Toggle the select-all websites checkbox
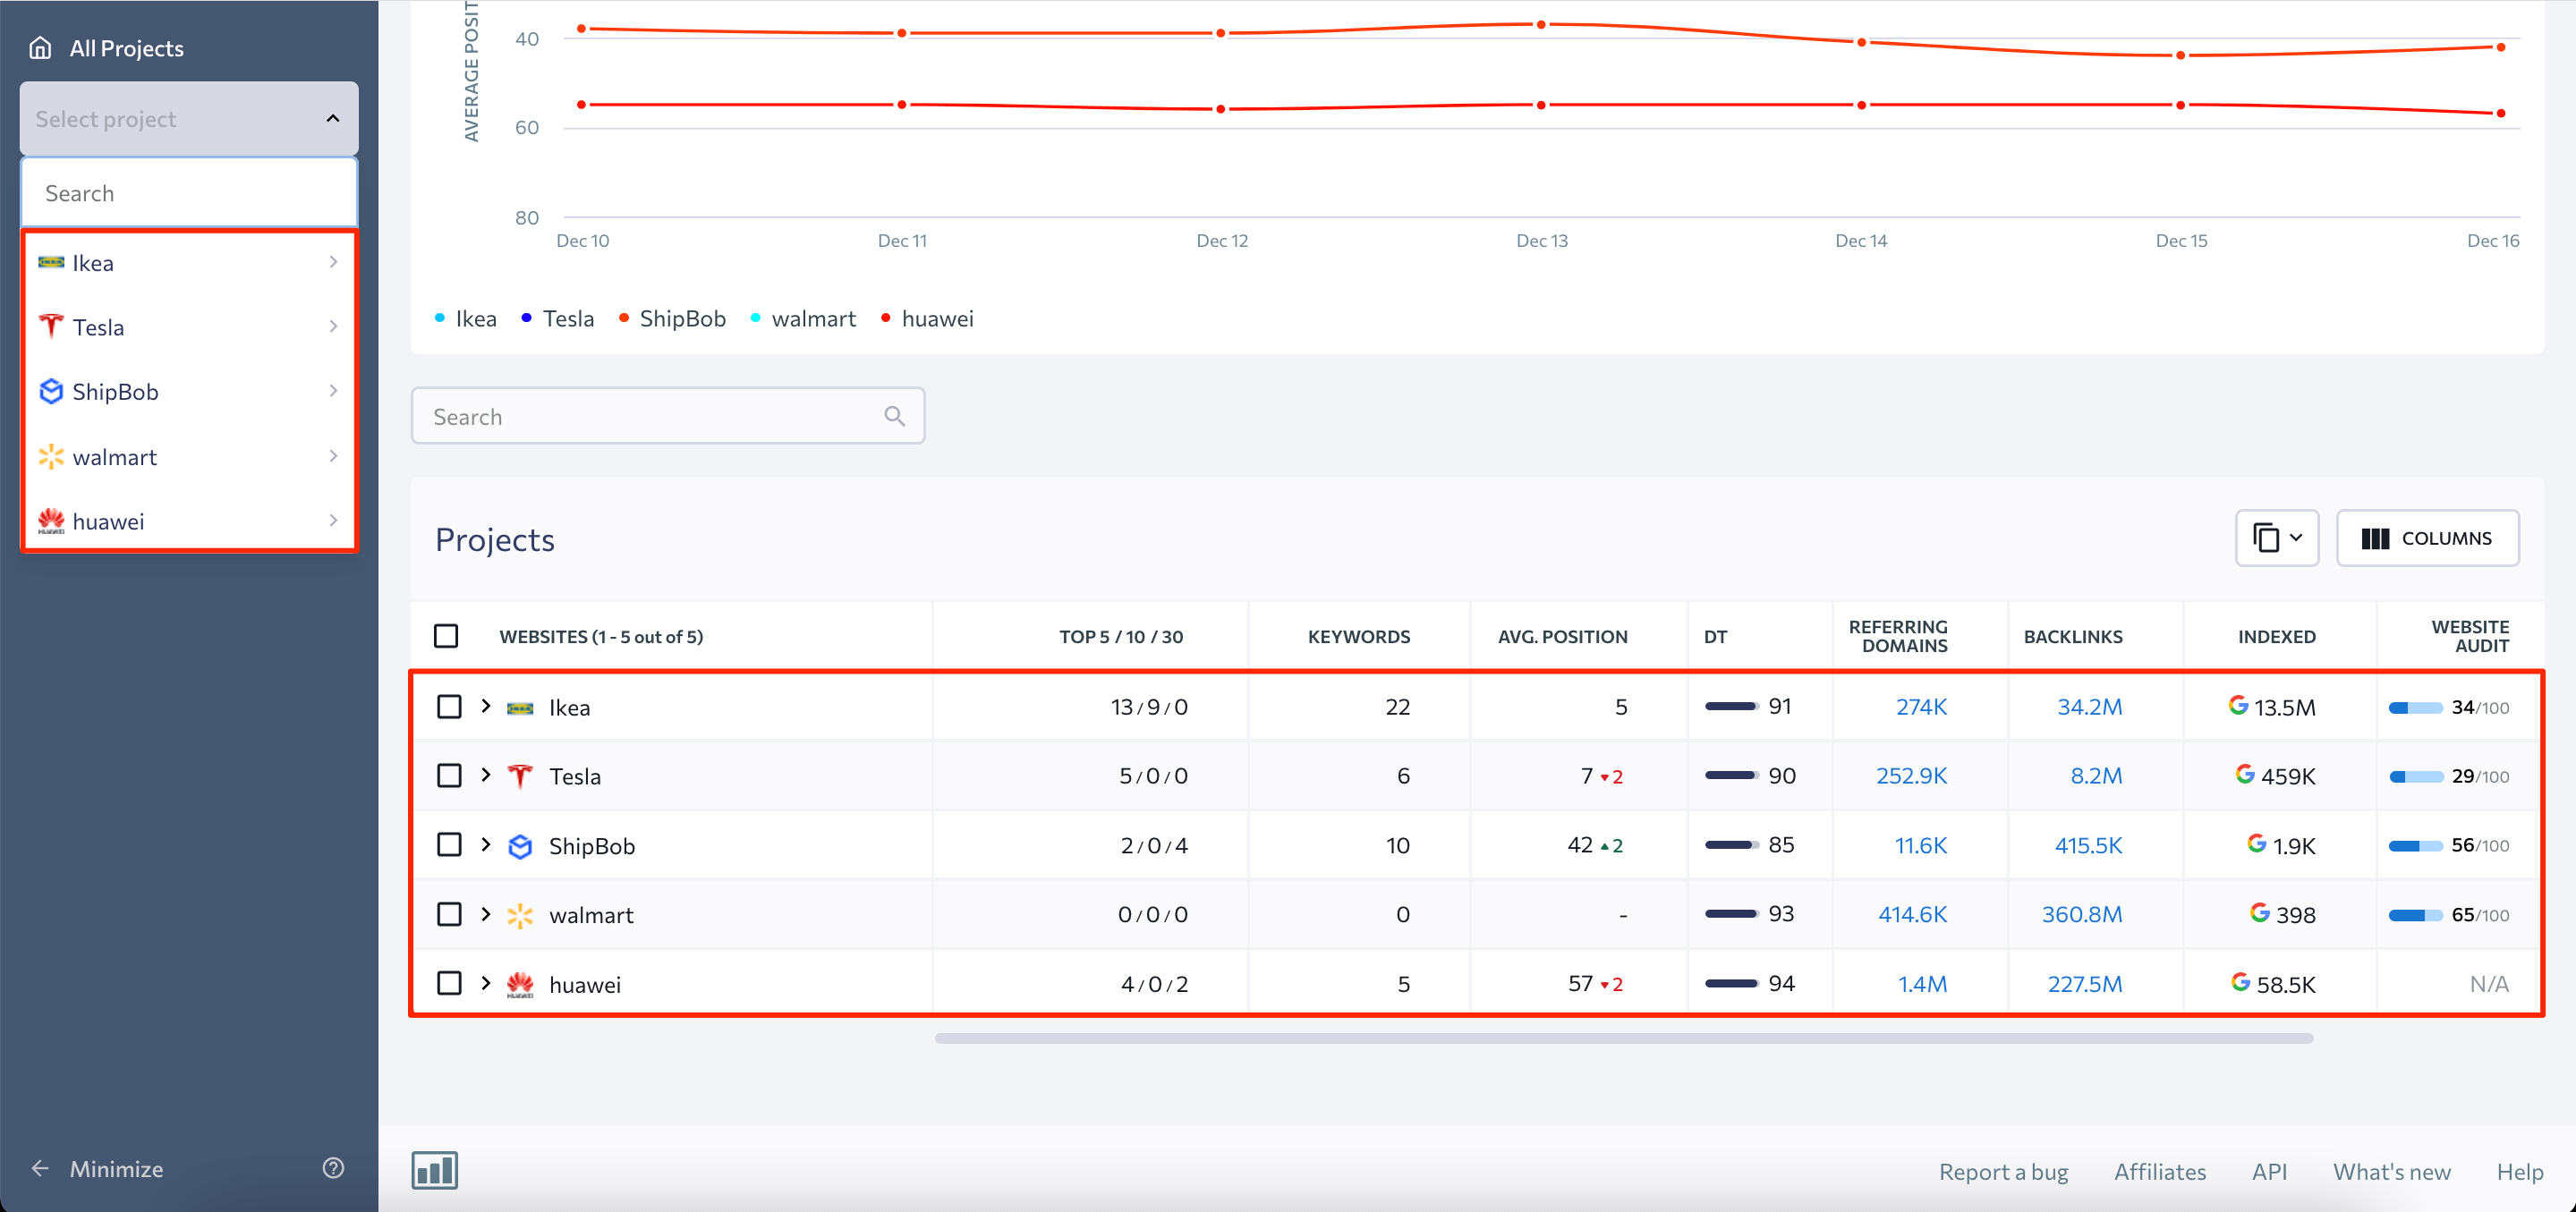Viewport: 2576px width, 1212px height. click(x=446, y=636)
